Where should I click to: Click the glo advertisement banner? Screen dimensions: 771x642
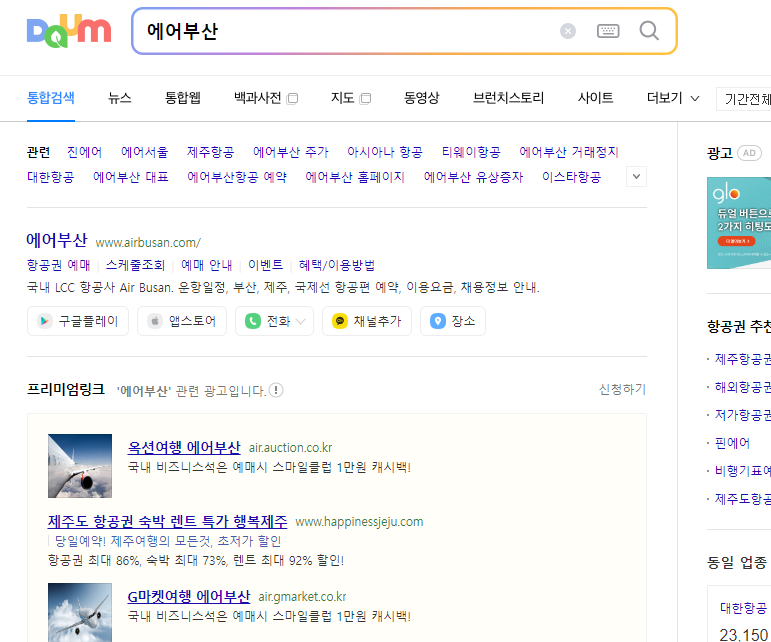coord(739,223)
